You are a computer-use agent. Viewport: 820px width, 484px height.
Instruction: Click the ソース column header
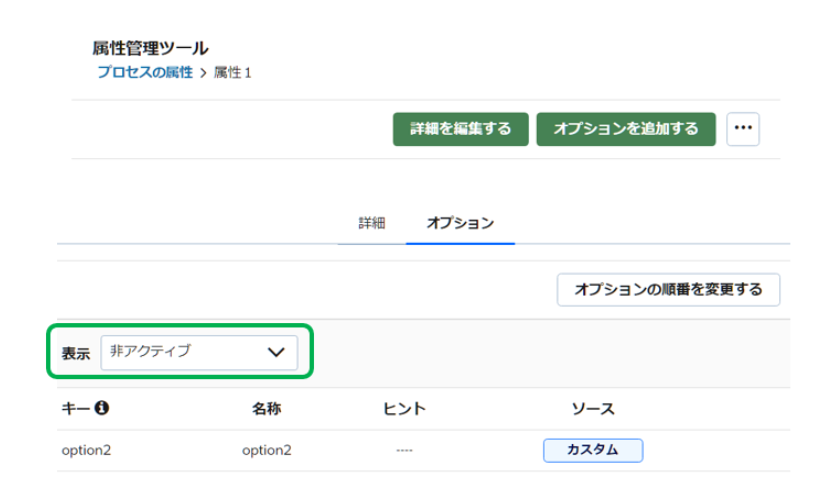[592, 409]
